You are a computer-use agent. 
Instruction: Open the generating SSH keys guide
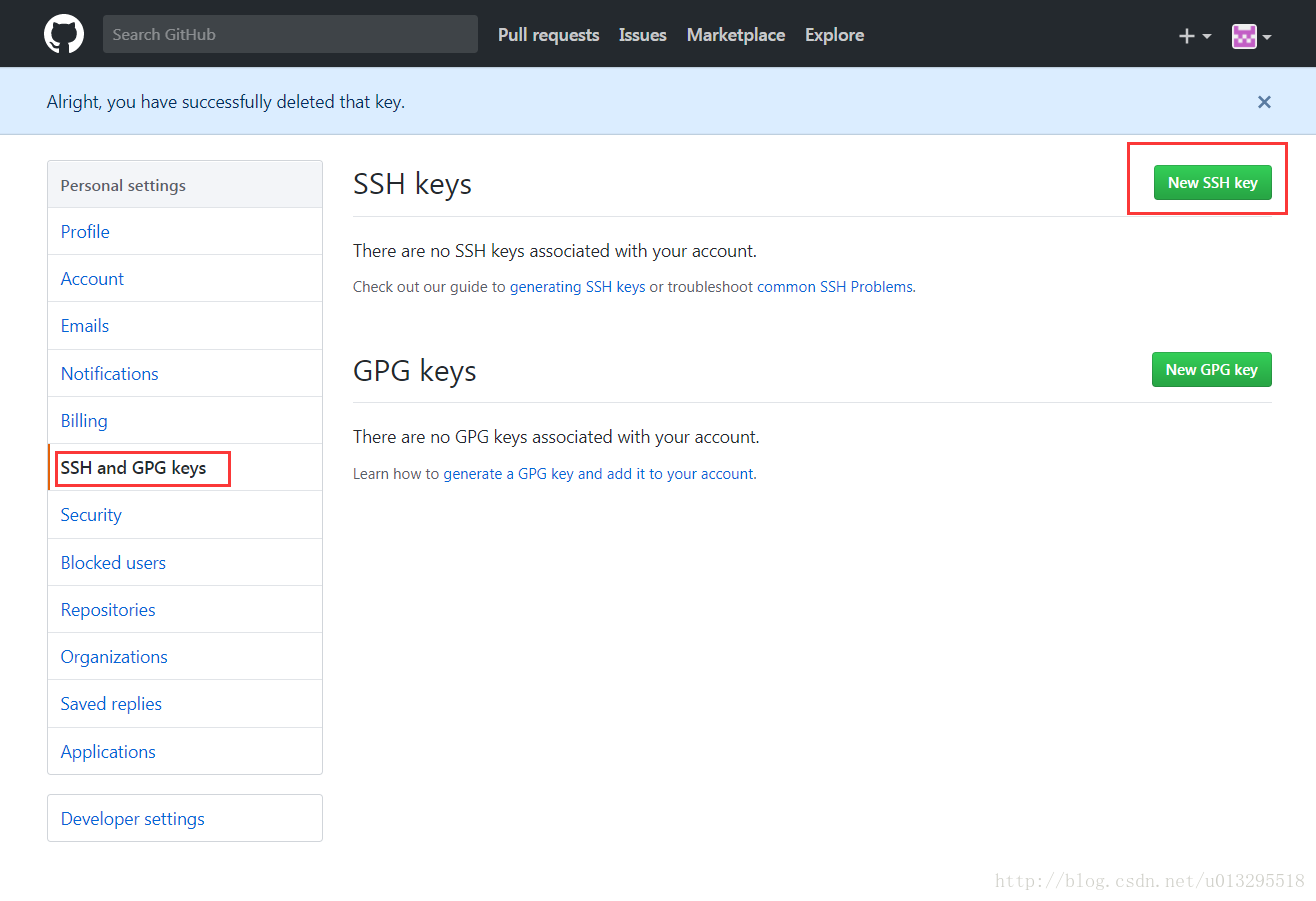pyautogui.click(x=577, y=287)
